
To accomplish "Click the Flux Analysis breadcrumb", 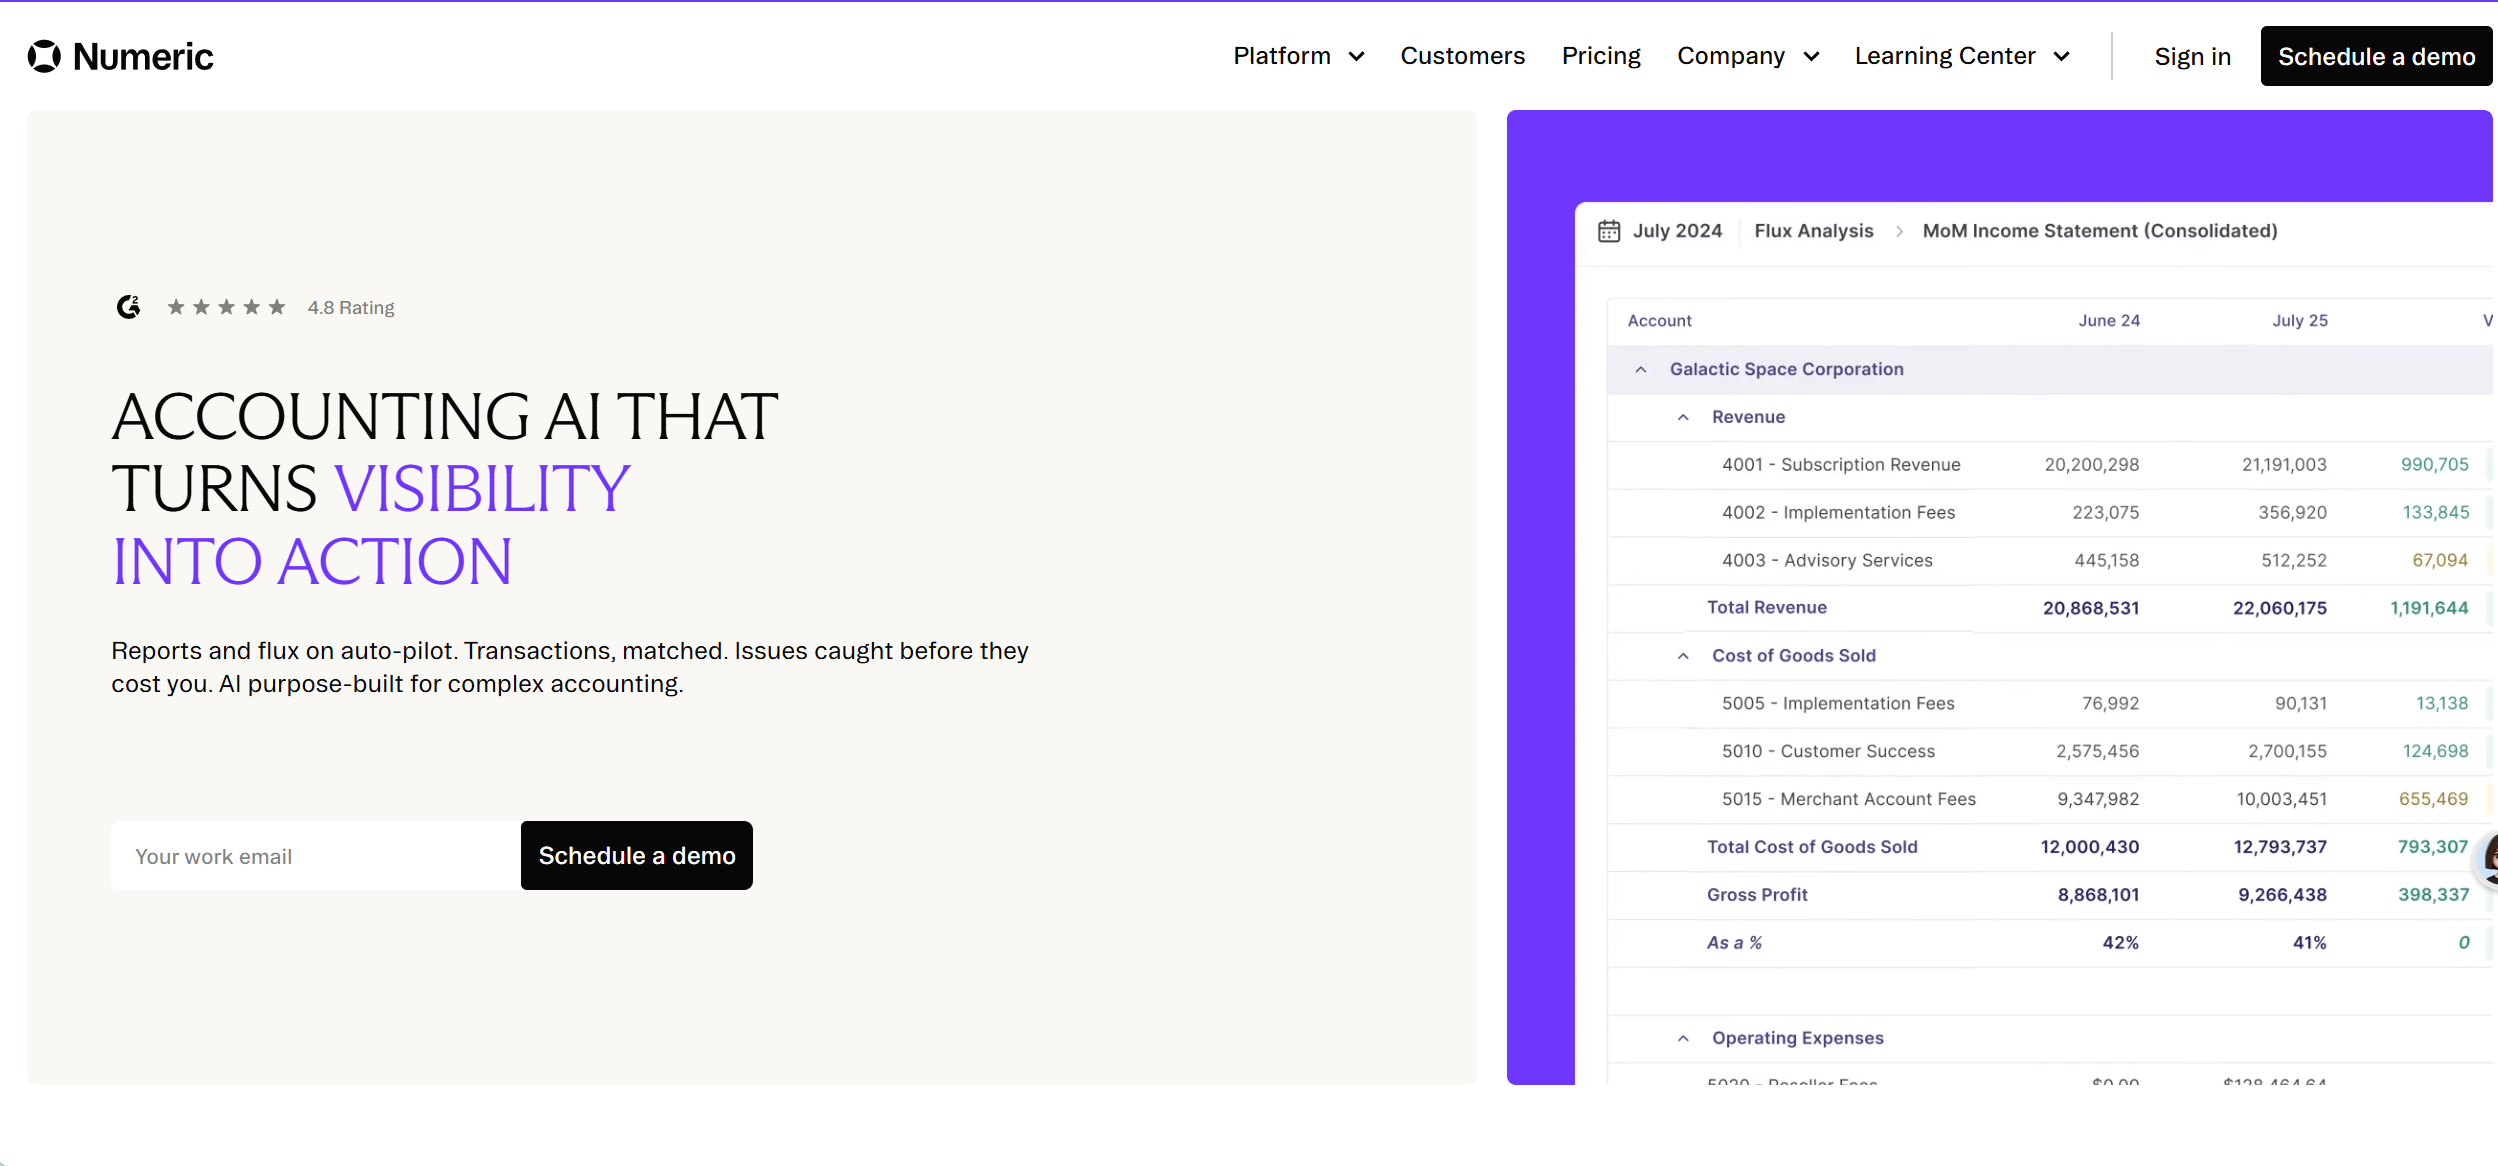I will (x=1814, y=231).
